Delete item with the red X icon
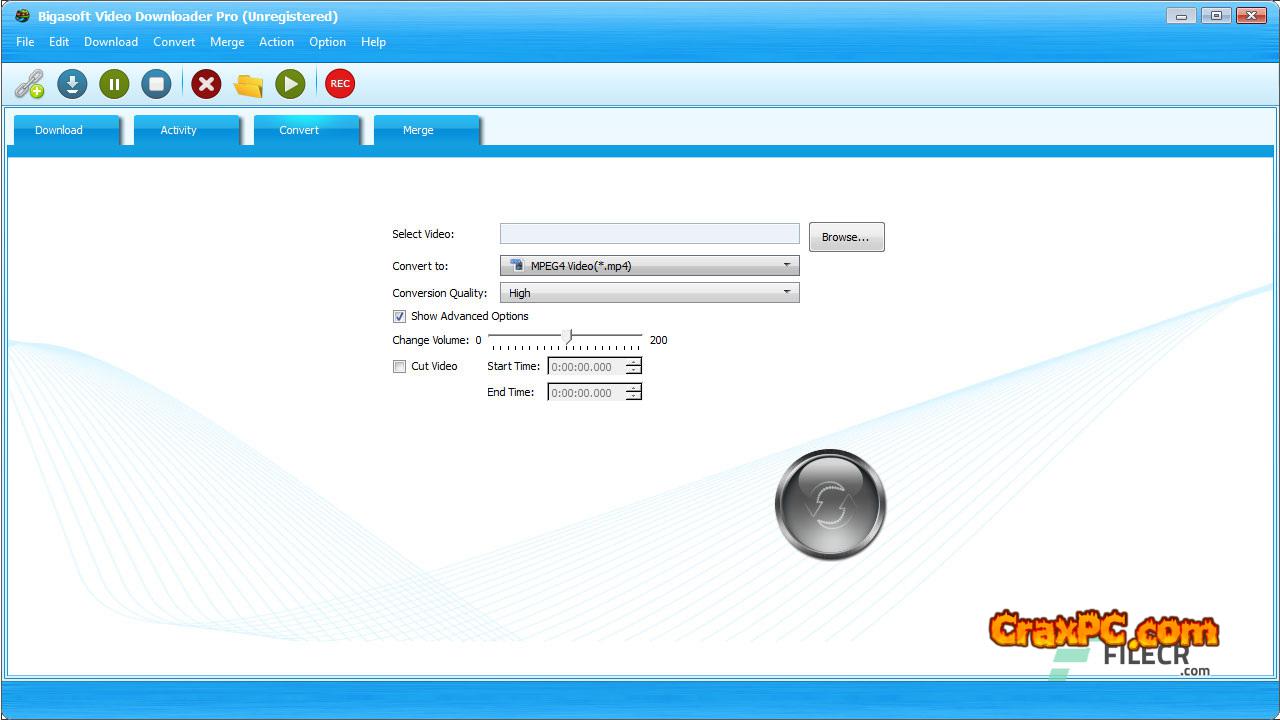 click(206, 84)
